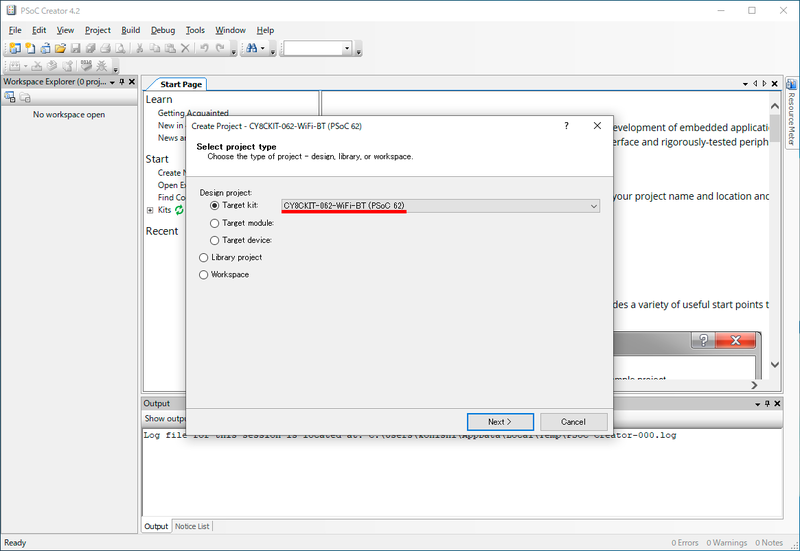Viewport: 800px width, 551px height.
Task: Click the Copy toolbar icon
Action: click(x=155, y=48)
